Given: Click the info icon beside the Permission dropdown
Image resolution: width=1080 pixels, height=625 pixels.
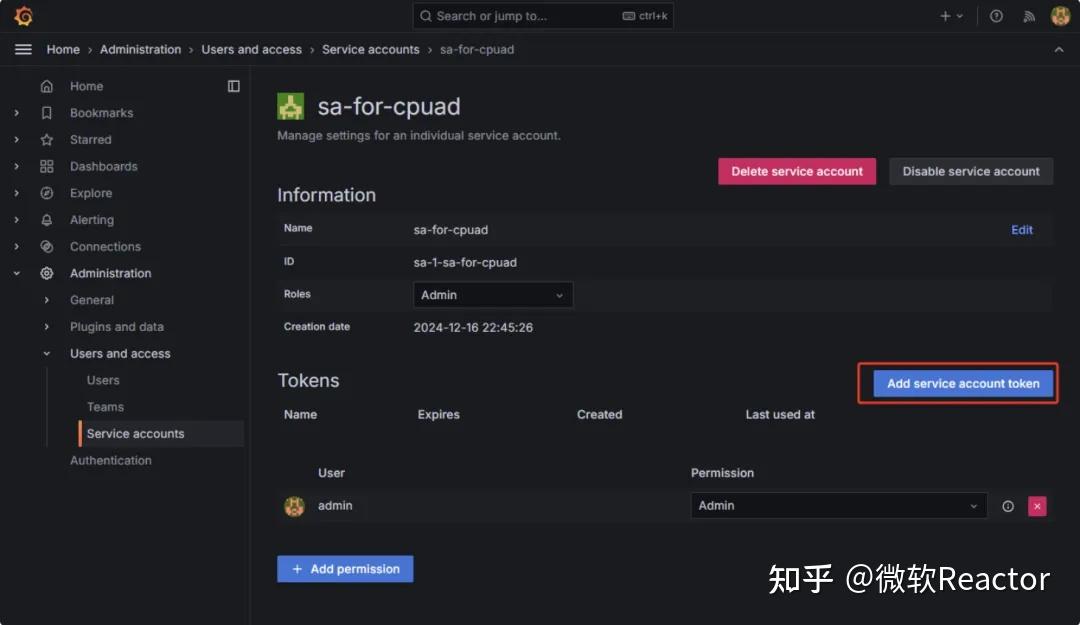Looking at the screenshot, I should coord(1007,505).
